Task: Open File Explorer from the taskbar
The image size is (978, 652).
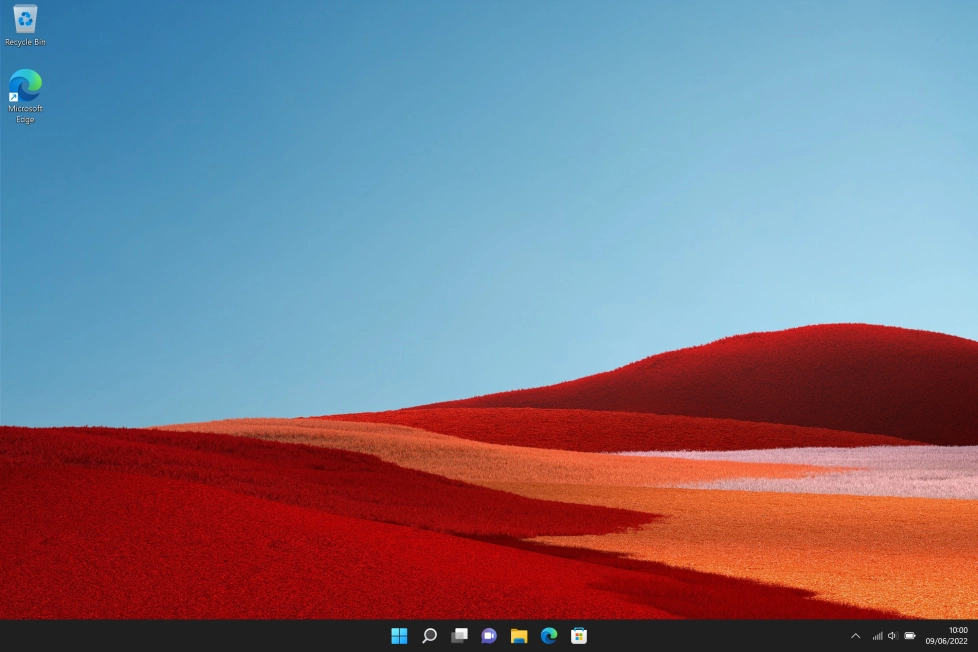Action: click(x=518, y=635)
